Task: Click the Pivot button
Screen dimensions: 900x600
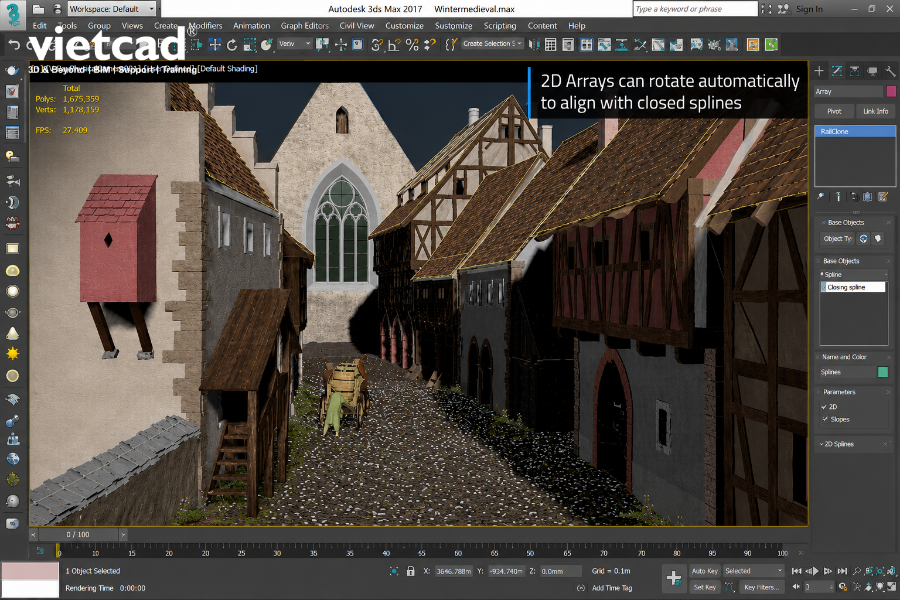Action: click(x=834, y=111)
